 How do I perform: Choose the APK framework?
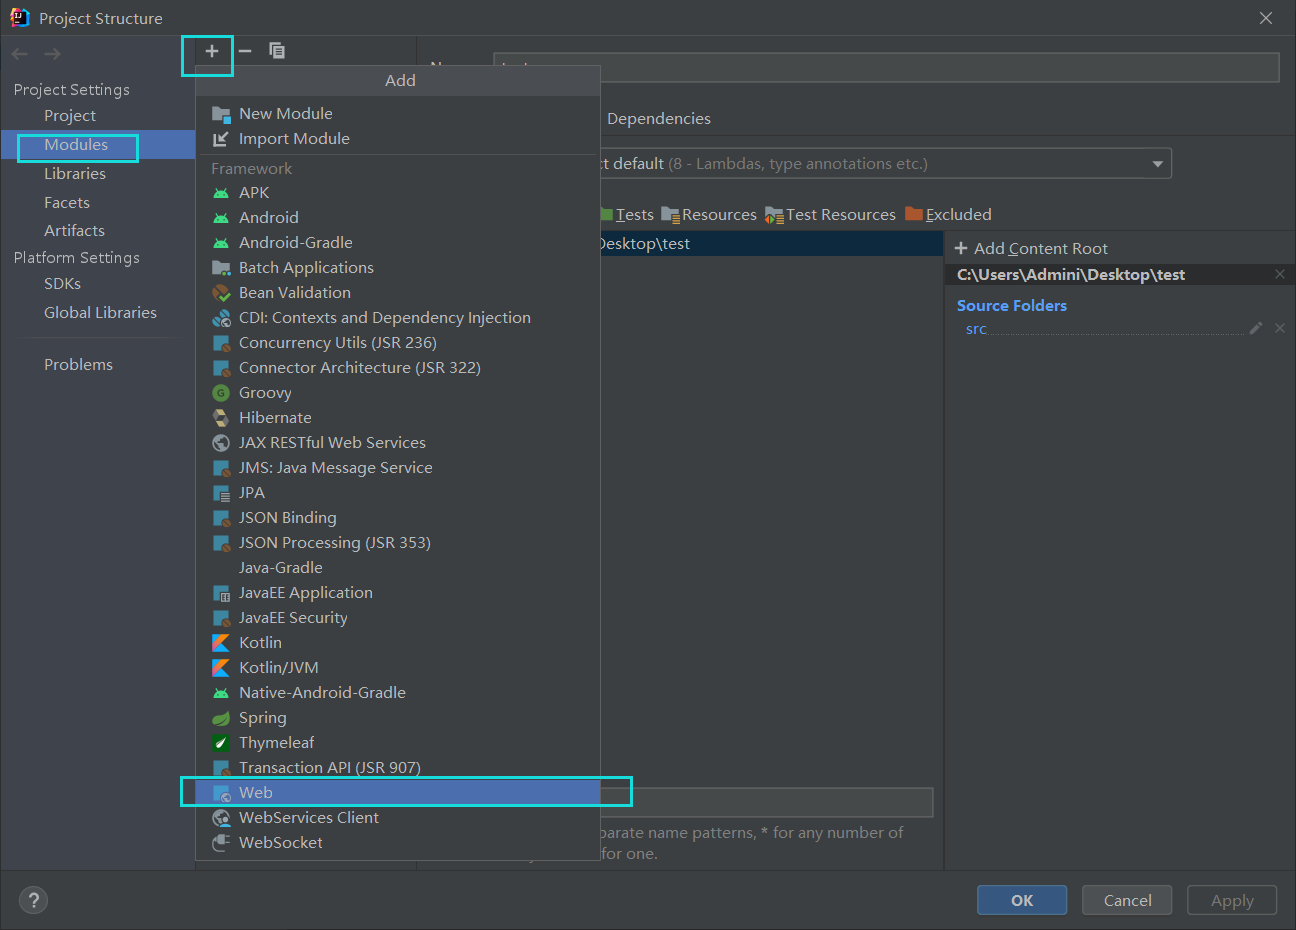[398, 193]
